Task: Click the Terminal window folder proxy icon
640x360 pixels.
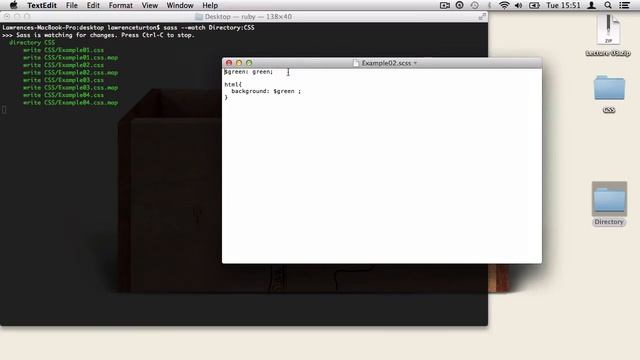Action: click(199, 17)
